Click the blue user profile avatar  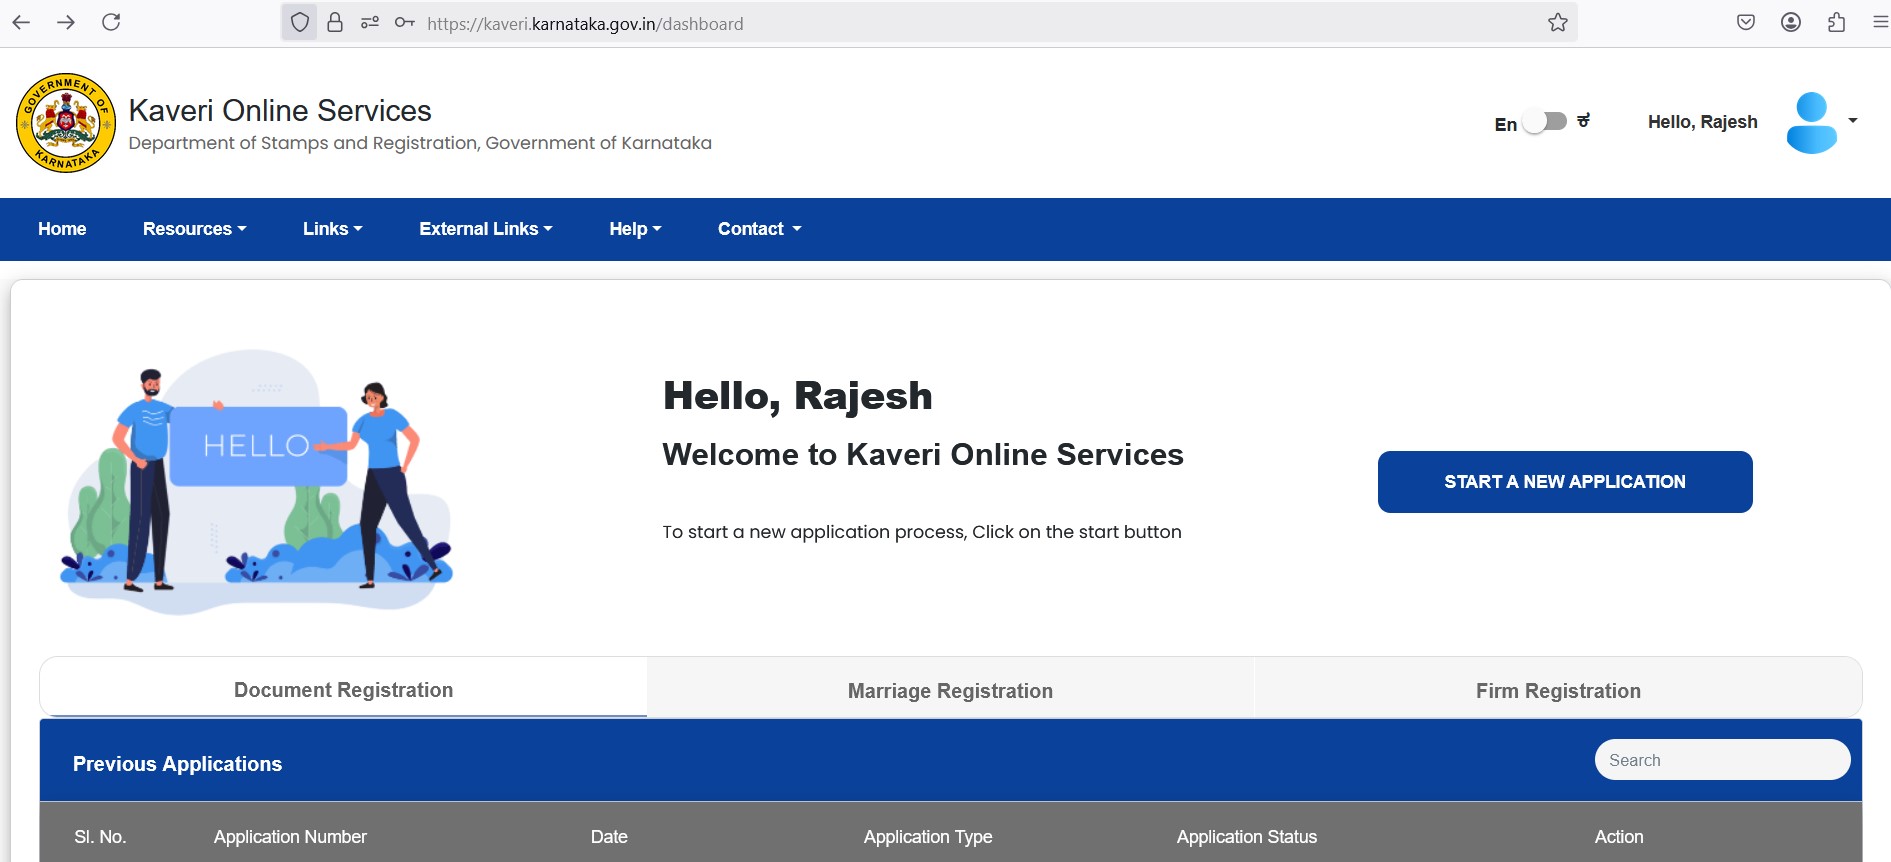coord(1812,123)
